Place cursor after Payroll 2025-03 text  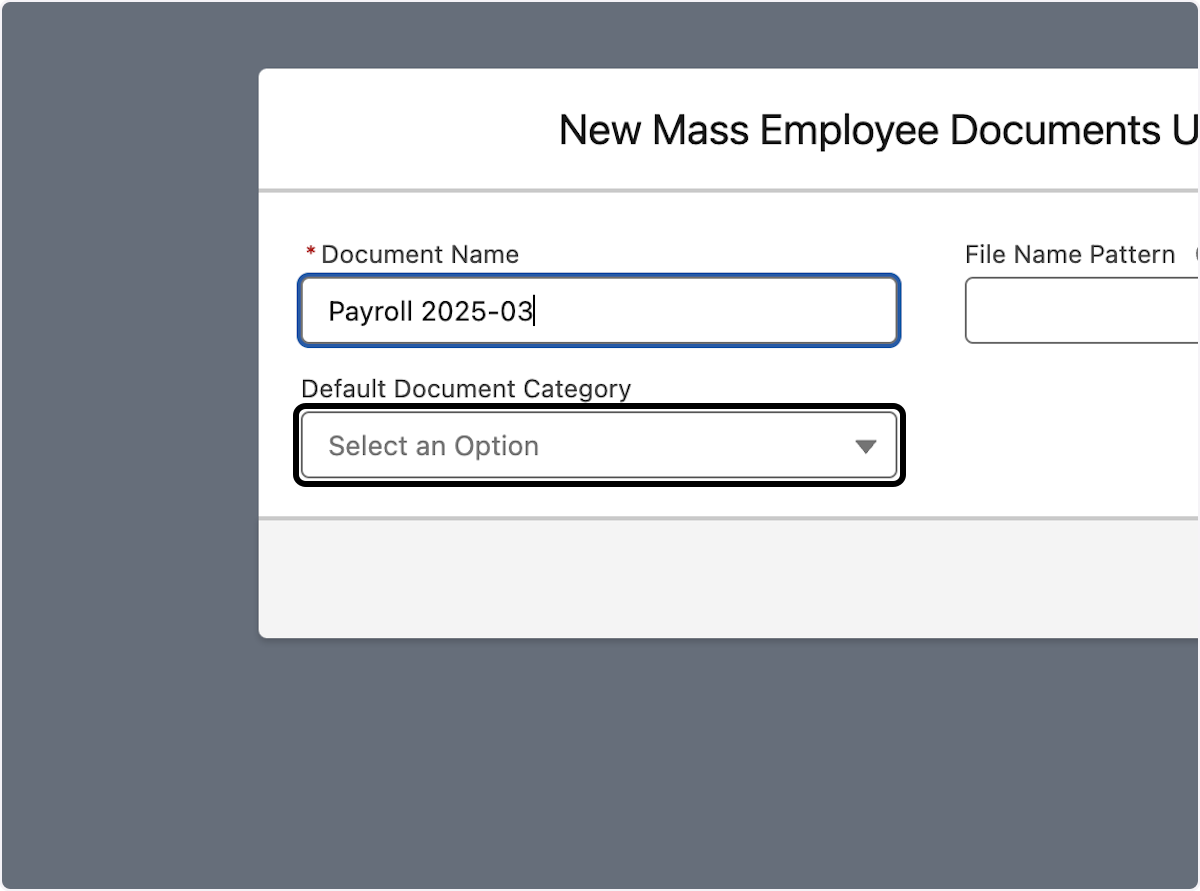tap(537, 311)
